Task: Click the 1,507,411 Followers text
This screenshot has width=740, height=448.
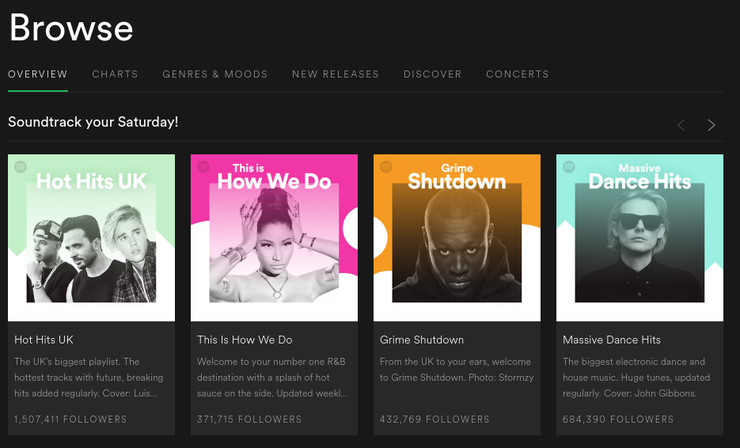Action: pos(70,419)
